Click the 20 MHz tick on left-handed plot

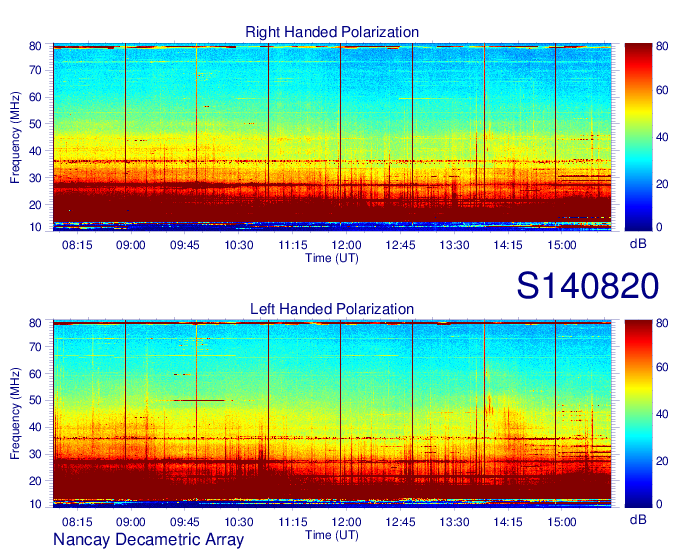point(35,481)
